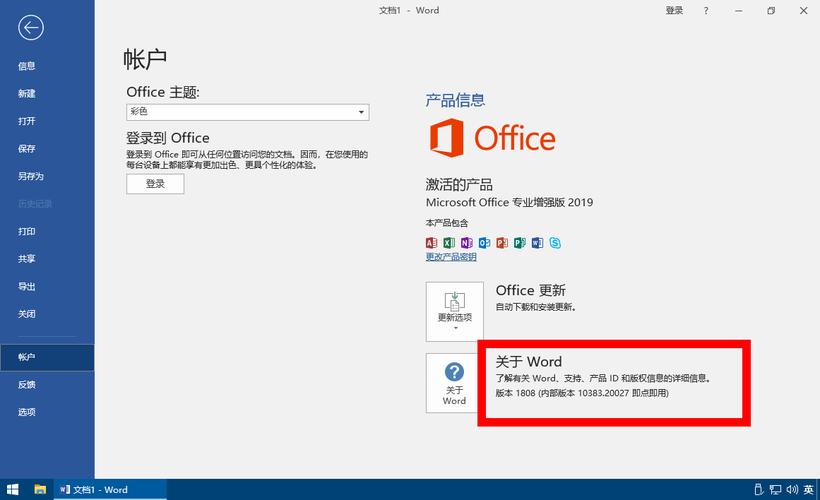Click 关闭 in the sidebar

(27, 314)
